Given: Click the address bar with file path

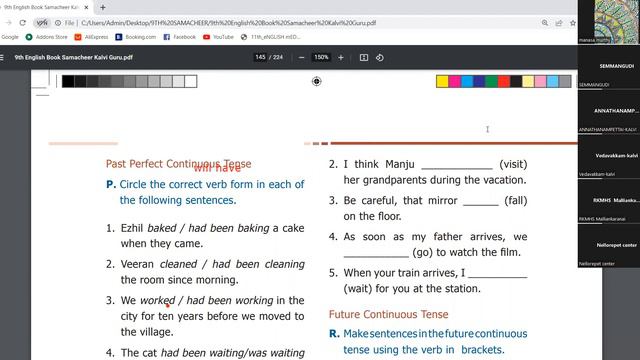Looking at the screenshot, I should tap(229, 23).
